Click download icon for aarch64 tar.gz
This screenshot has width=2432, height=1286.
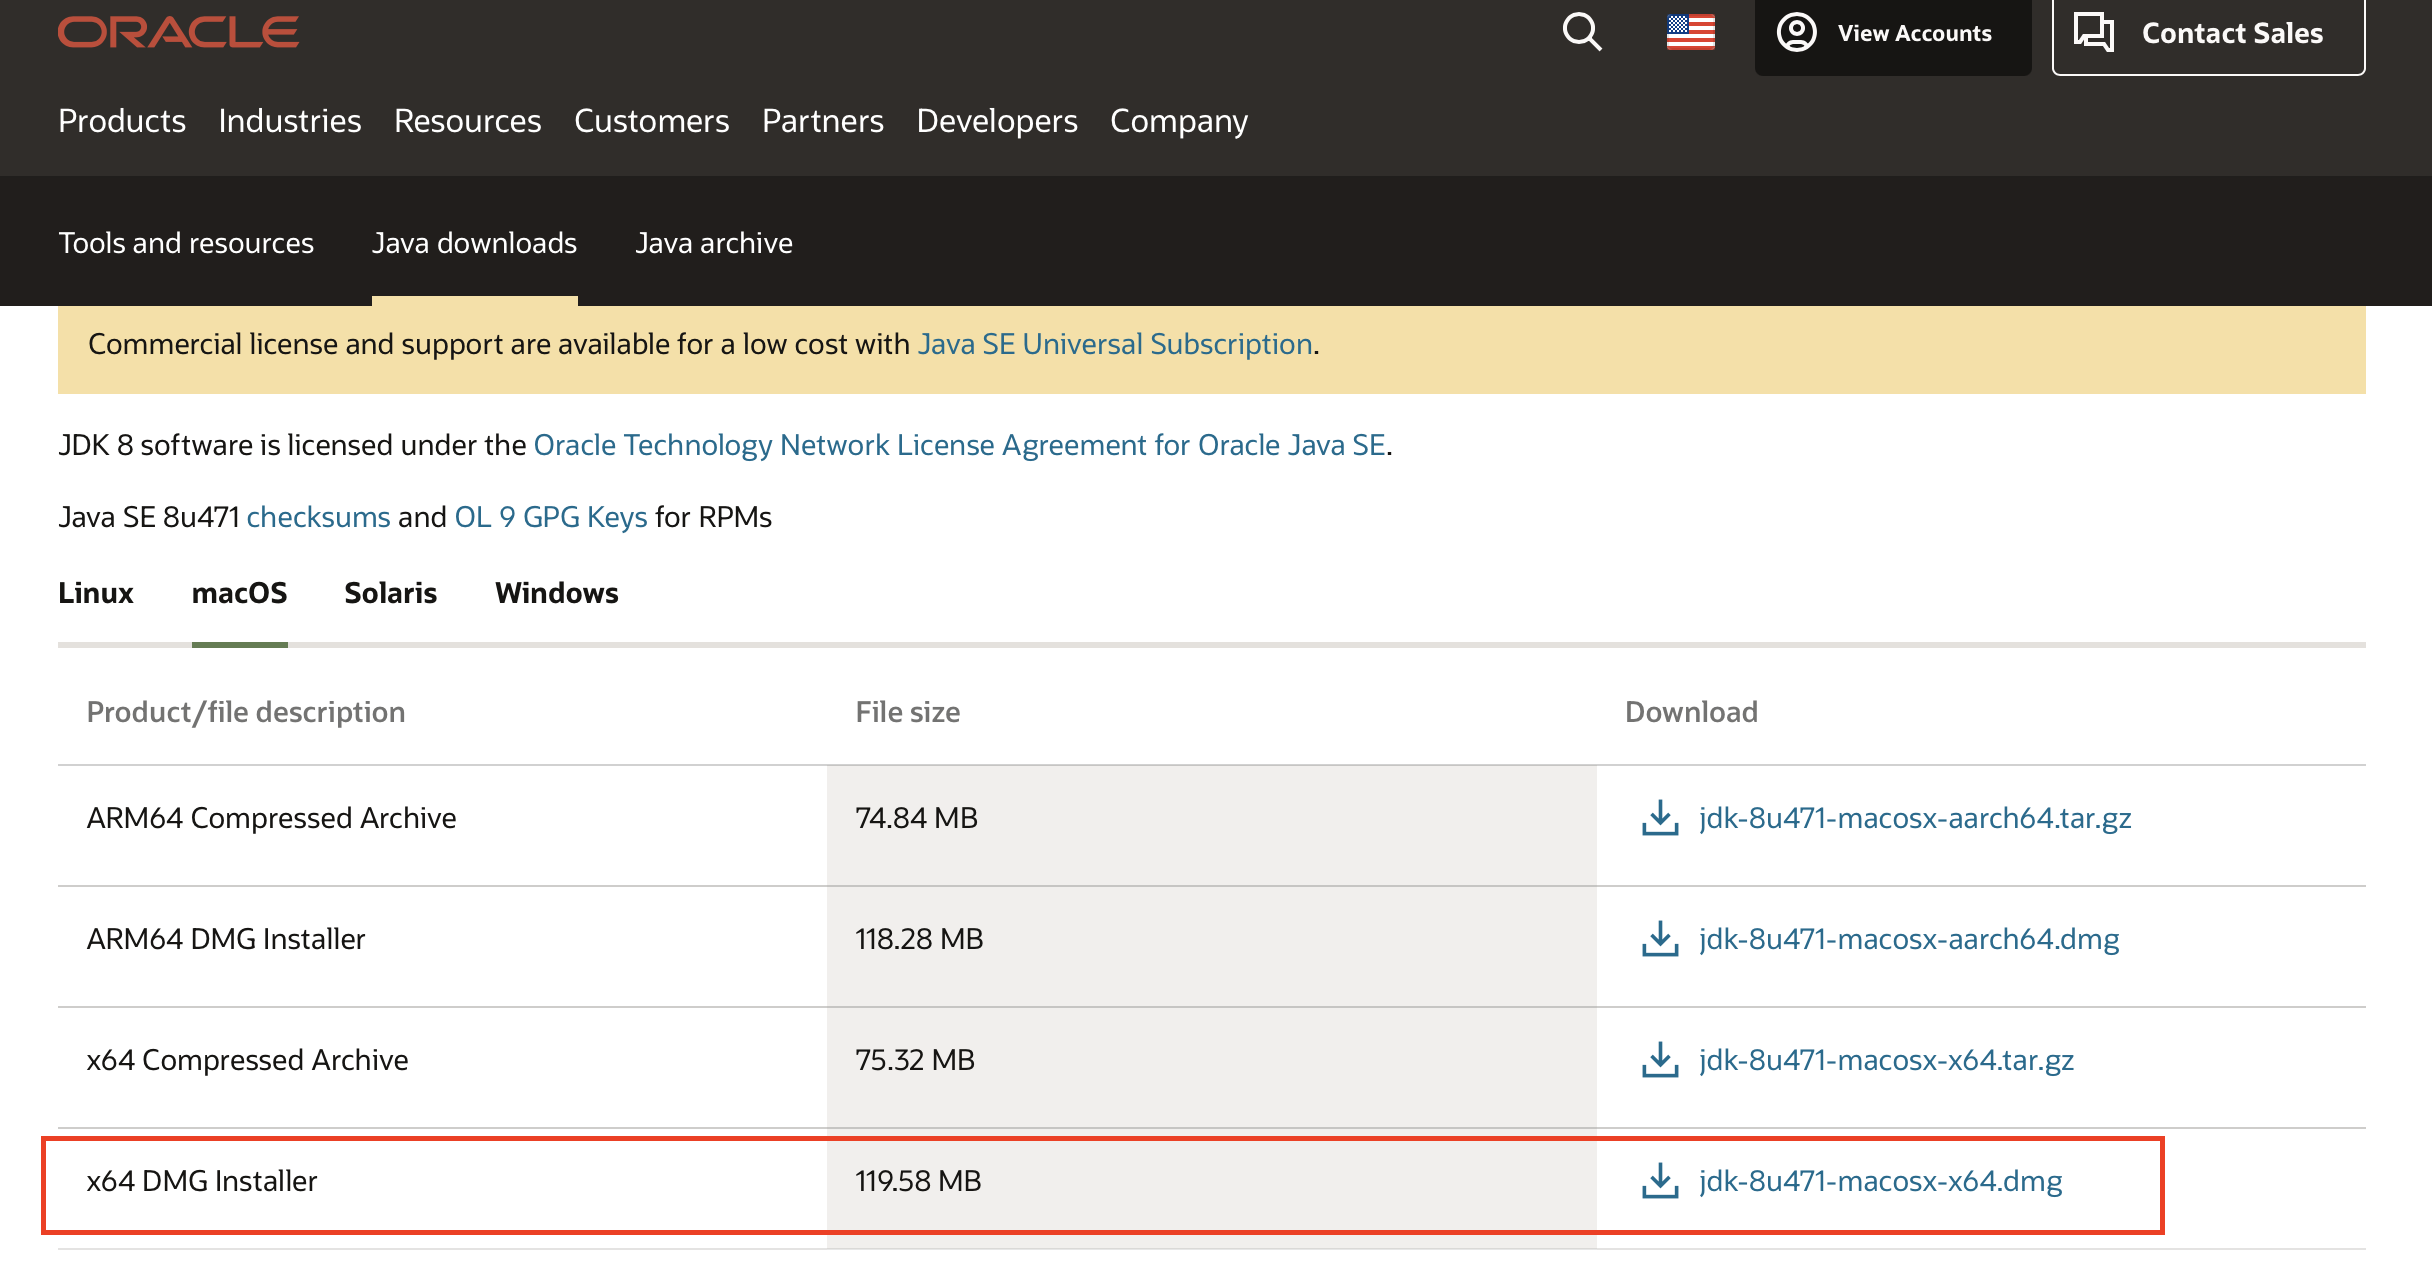pyautogui.click(x=1660, y=818)
